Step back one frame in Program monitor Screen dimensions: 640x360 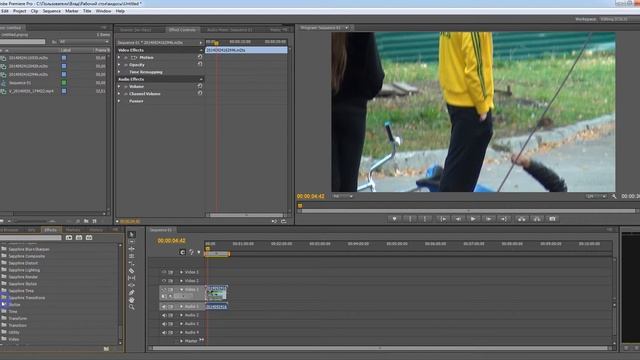tap(458, 219)
